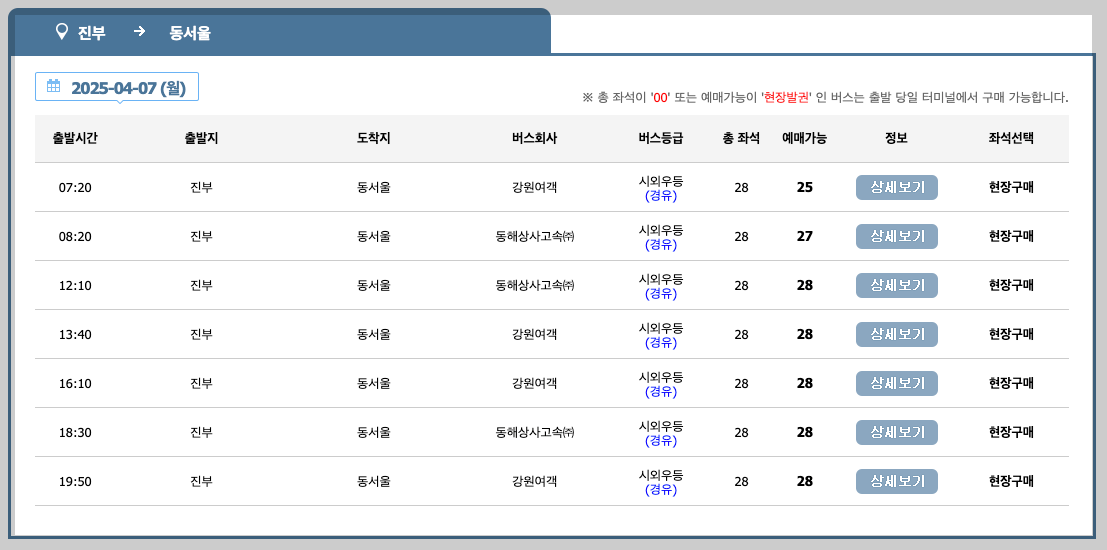Open 상세보기 for the 12:10 bus
The image size is (1107, 550).
897,285
